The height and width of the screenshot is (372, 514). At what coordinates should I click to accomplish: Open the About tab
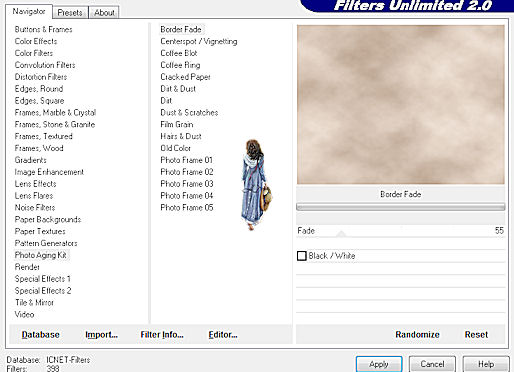pos(104,13)
